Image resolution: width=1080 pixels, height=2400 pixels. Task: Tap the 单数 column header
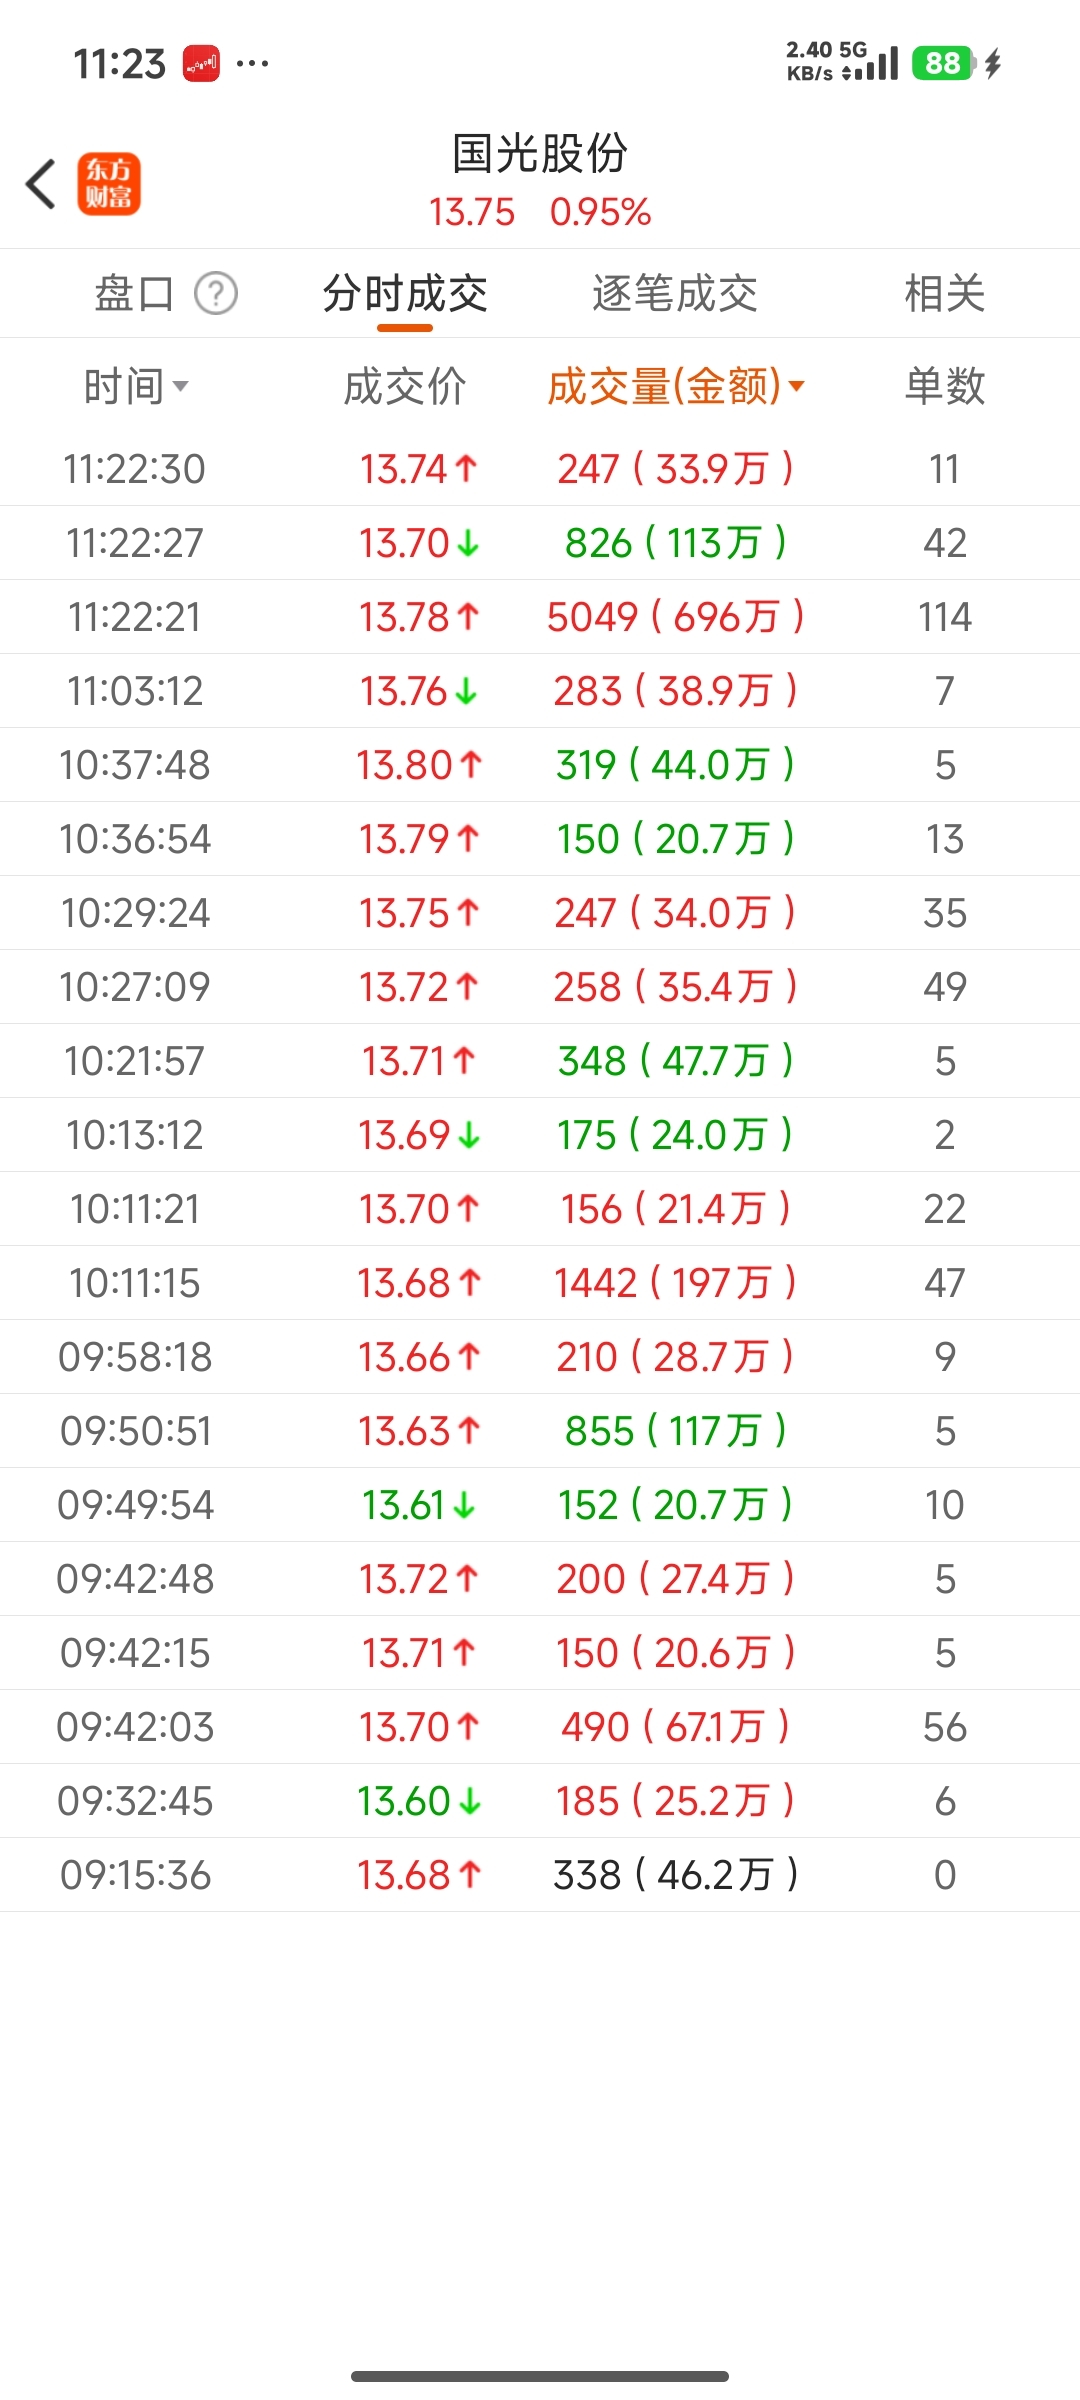point(944,387)
